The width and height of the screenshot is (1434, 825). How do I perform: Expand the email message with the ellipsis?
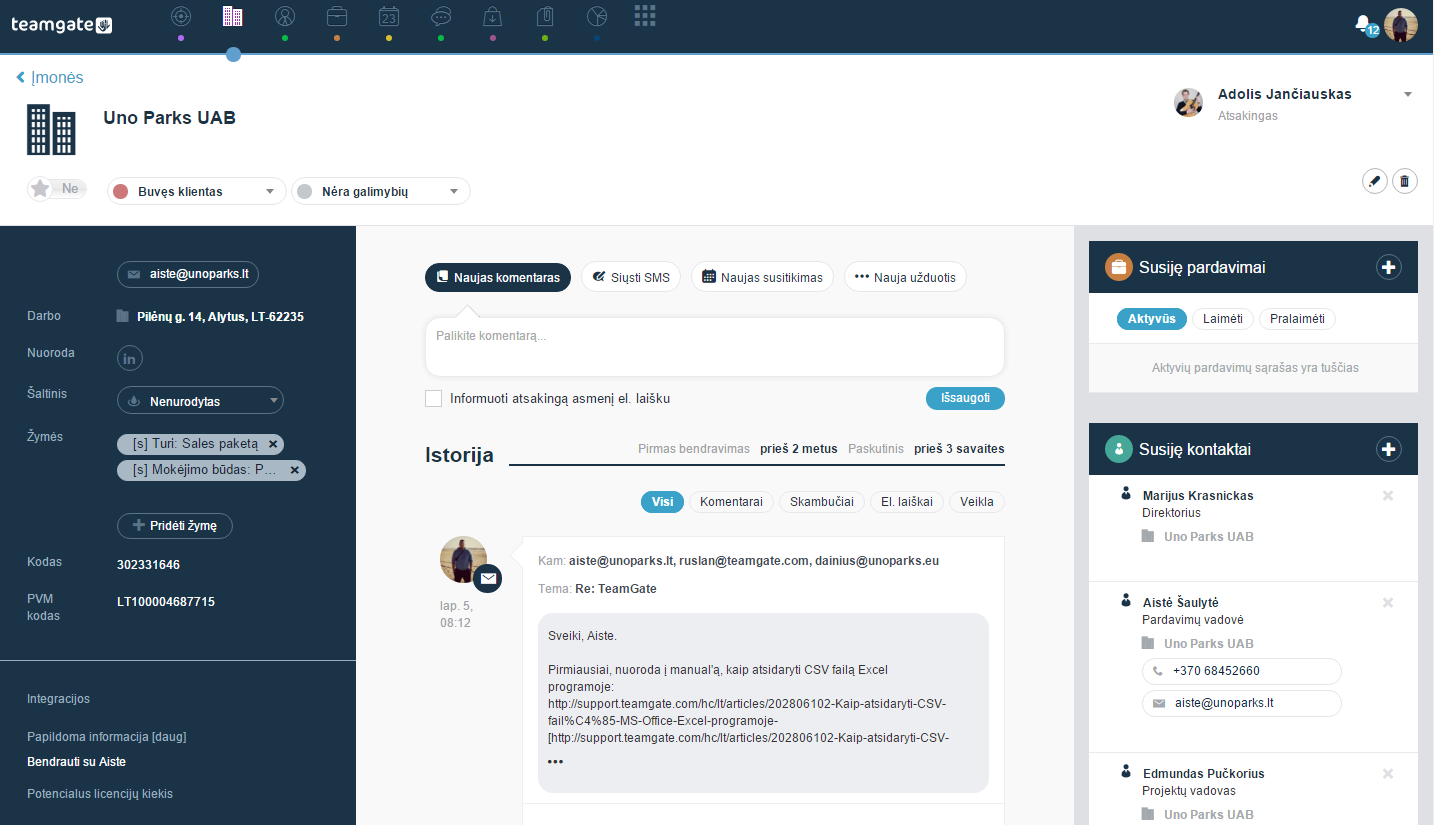tap(556, 762)
